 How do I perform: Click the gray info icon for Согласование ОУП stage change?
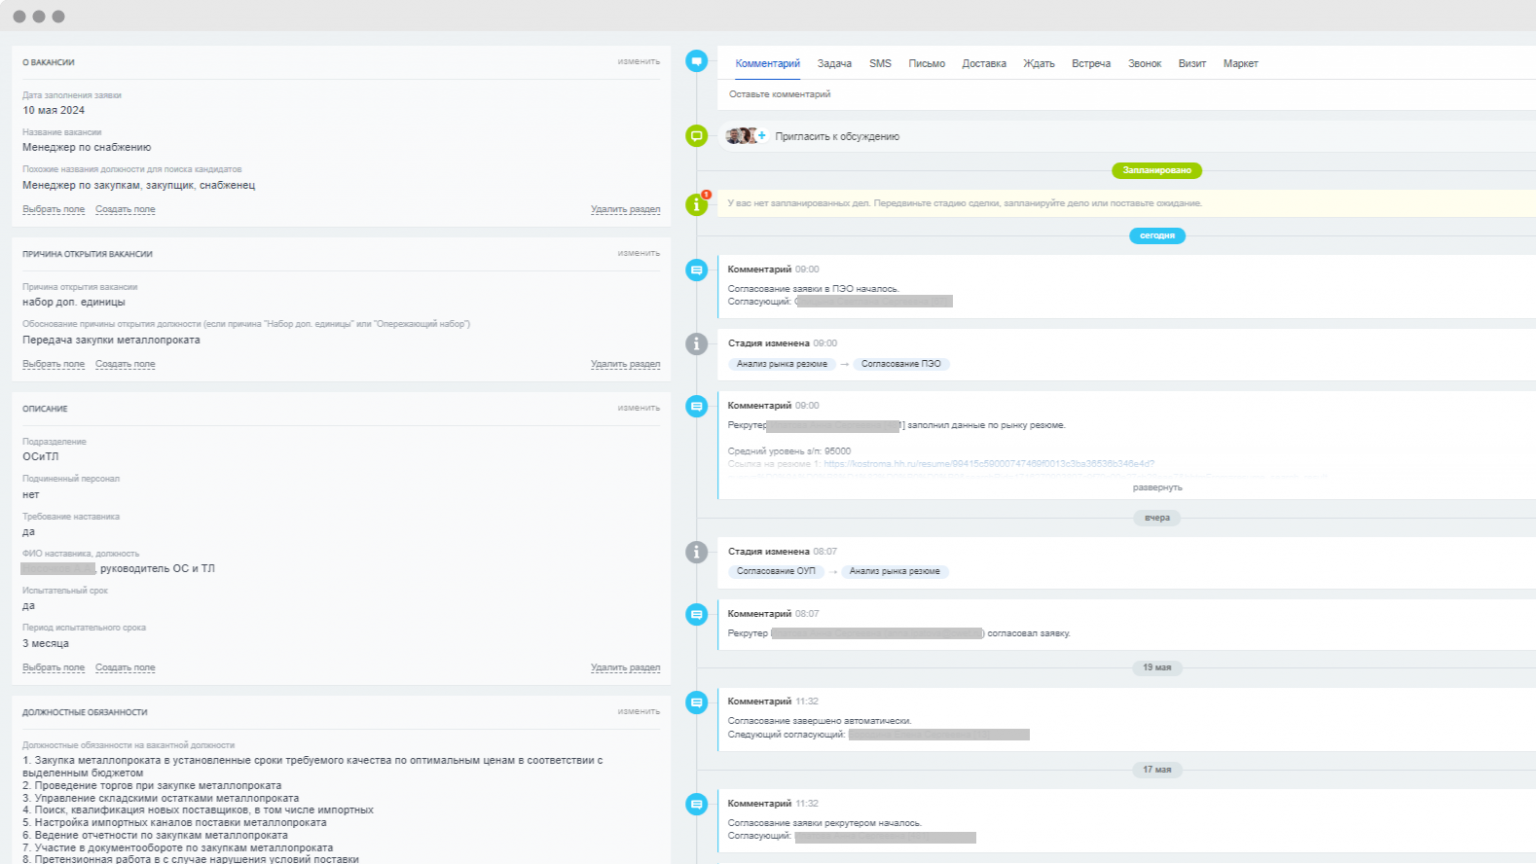tap(697, 552)
